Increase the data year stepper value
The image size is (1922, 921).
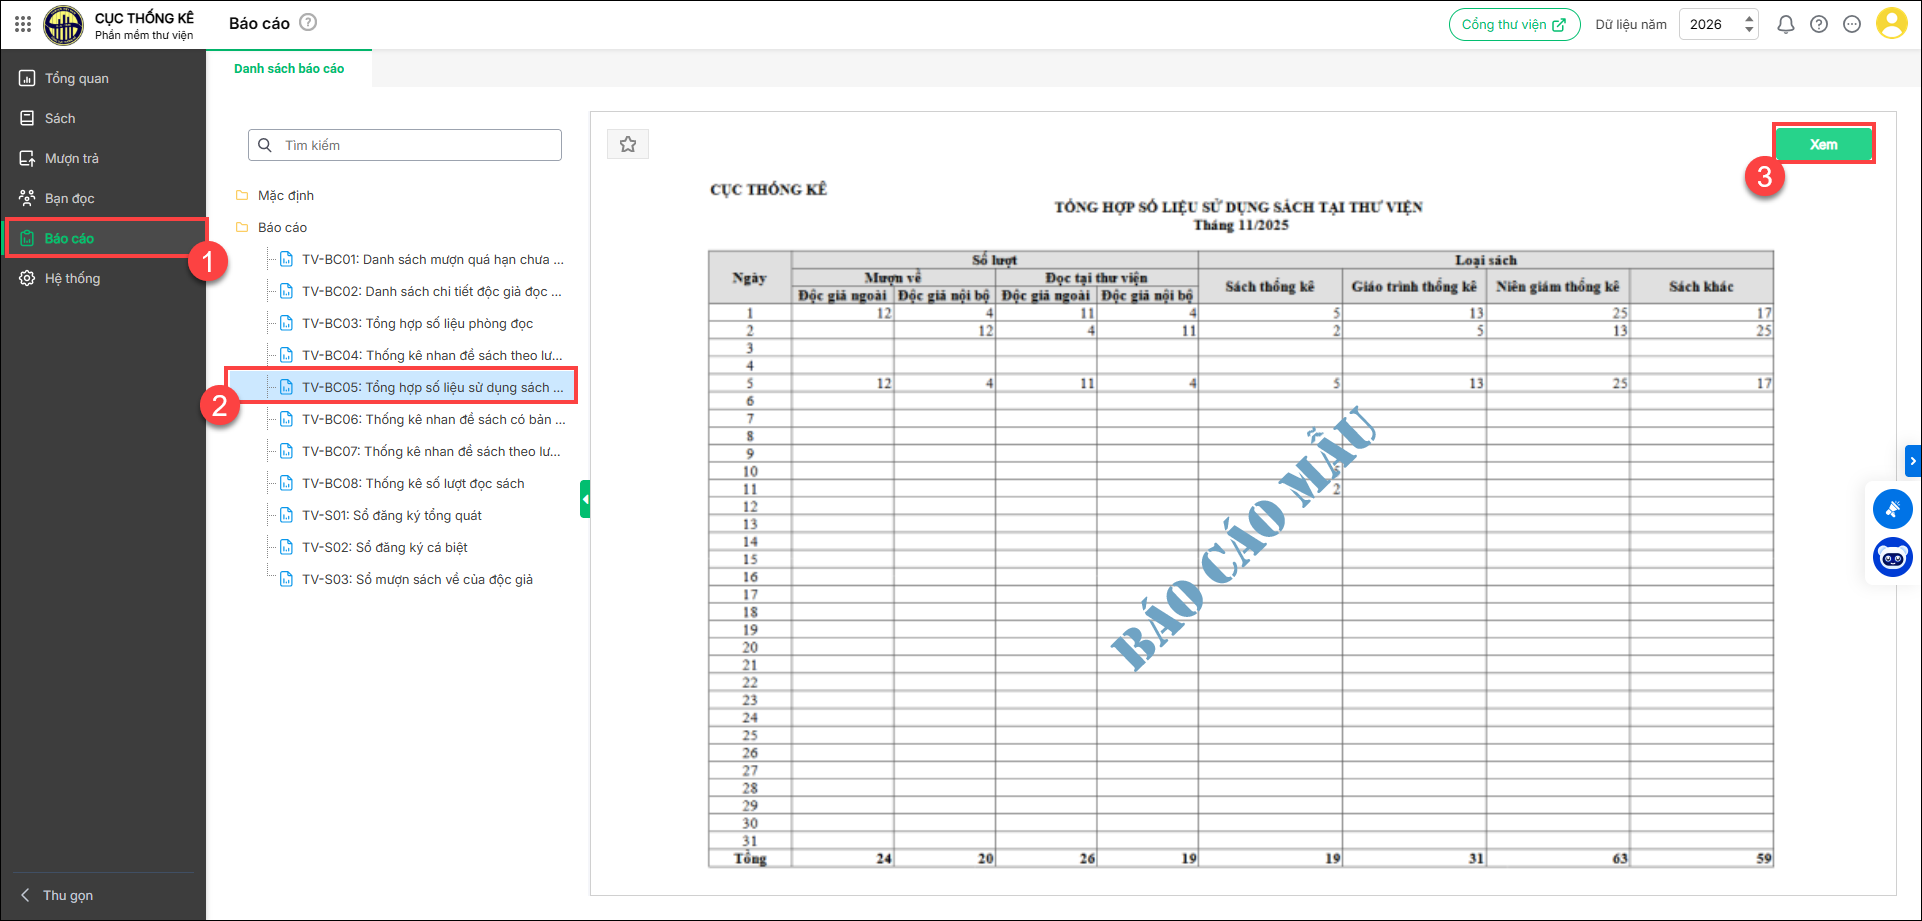pyautogui.click(x=1749, y=18)
